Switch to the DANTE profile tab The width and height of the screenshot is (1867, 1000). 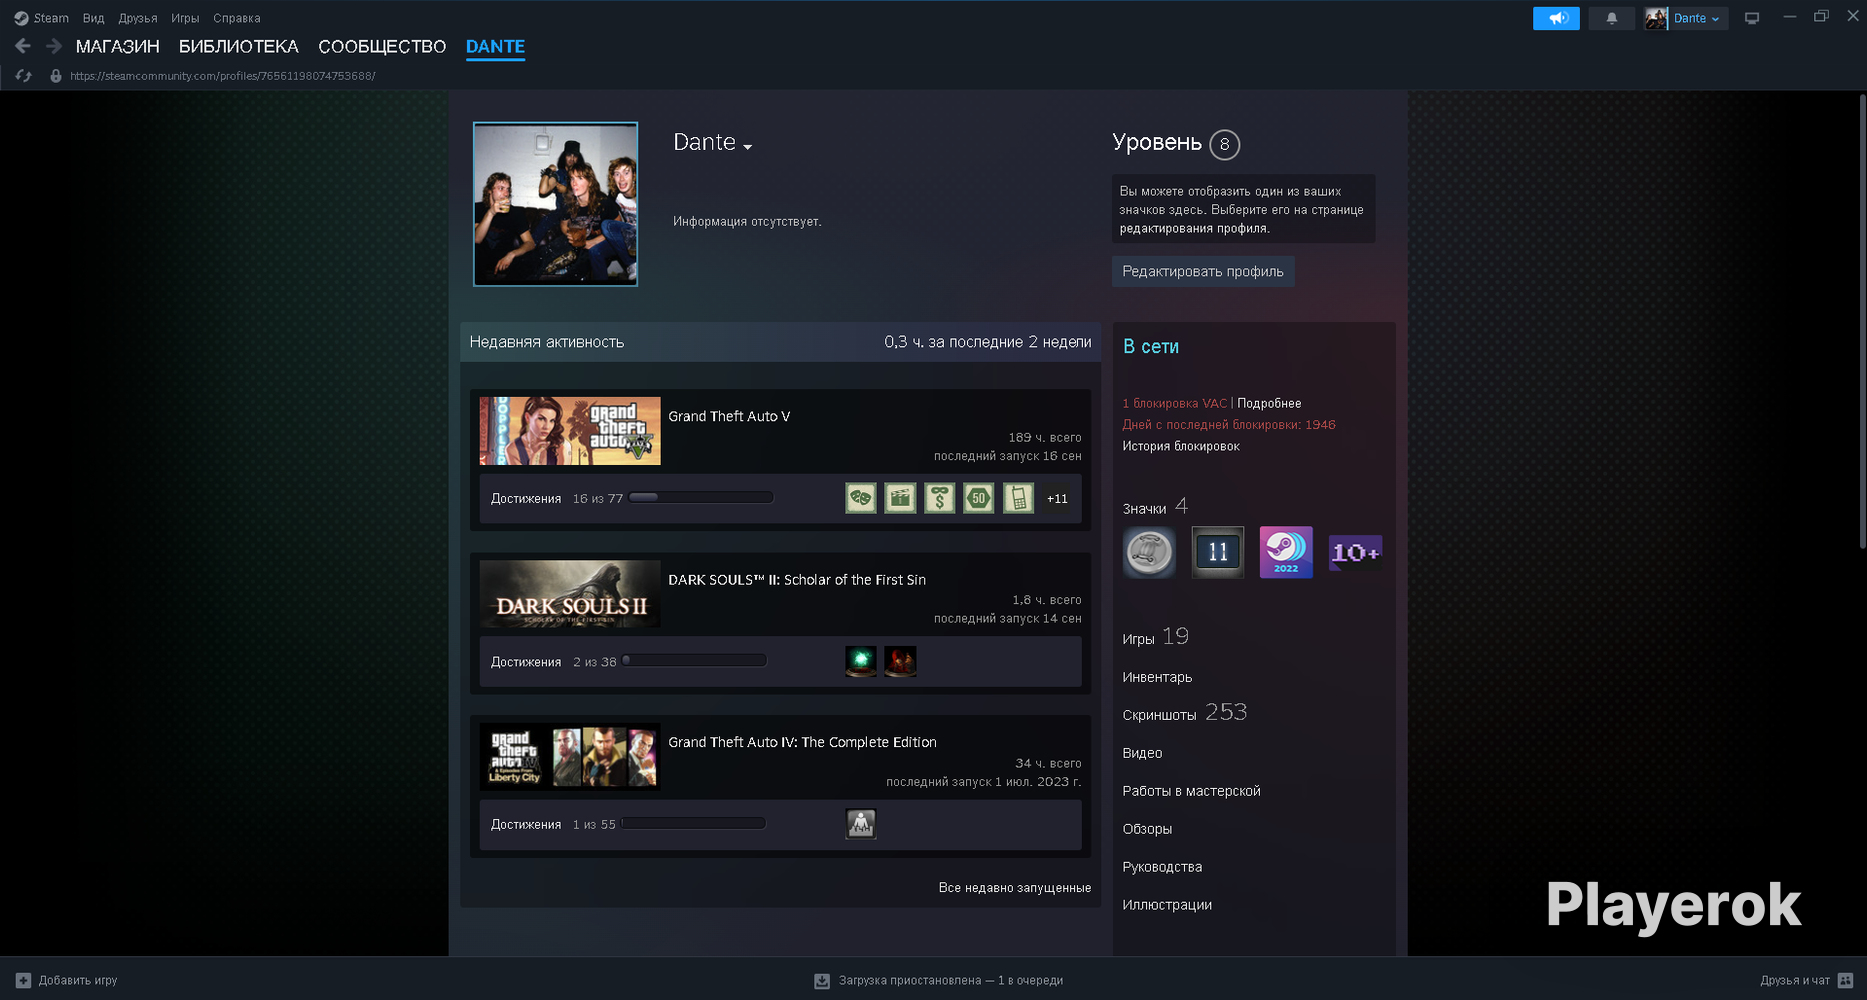pyautogui.click(x=495, y=47)
